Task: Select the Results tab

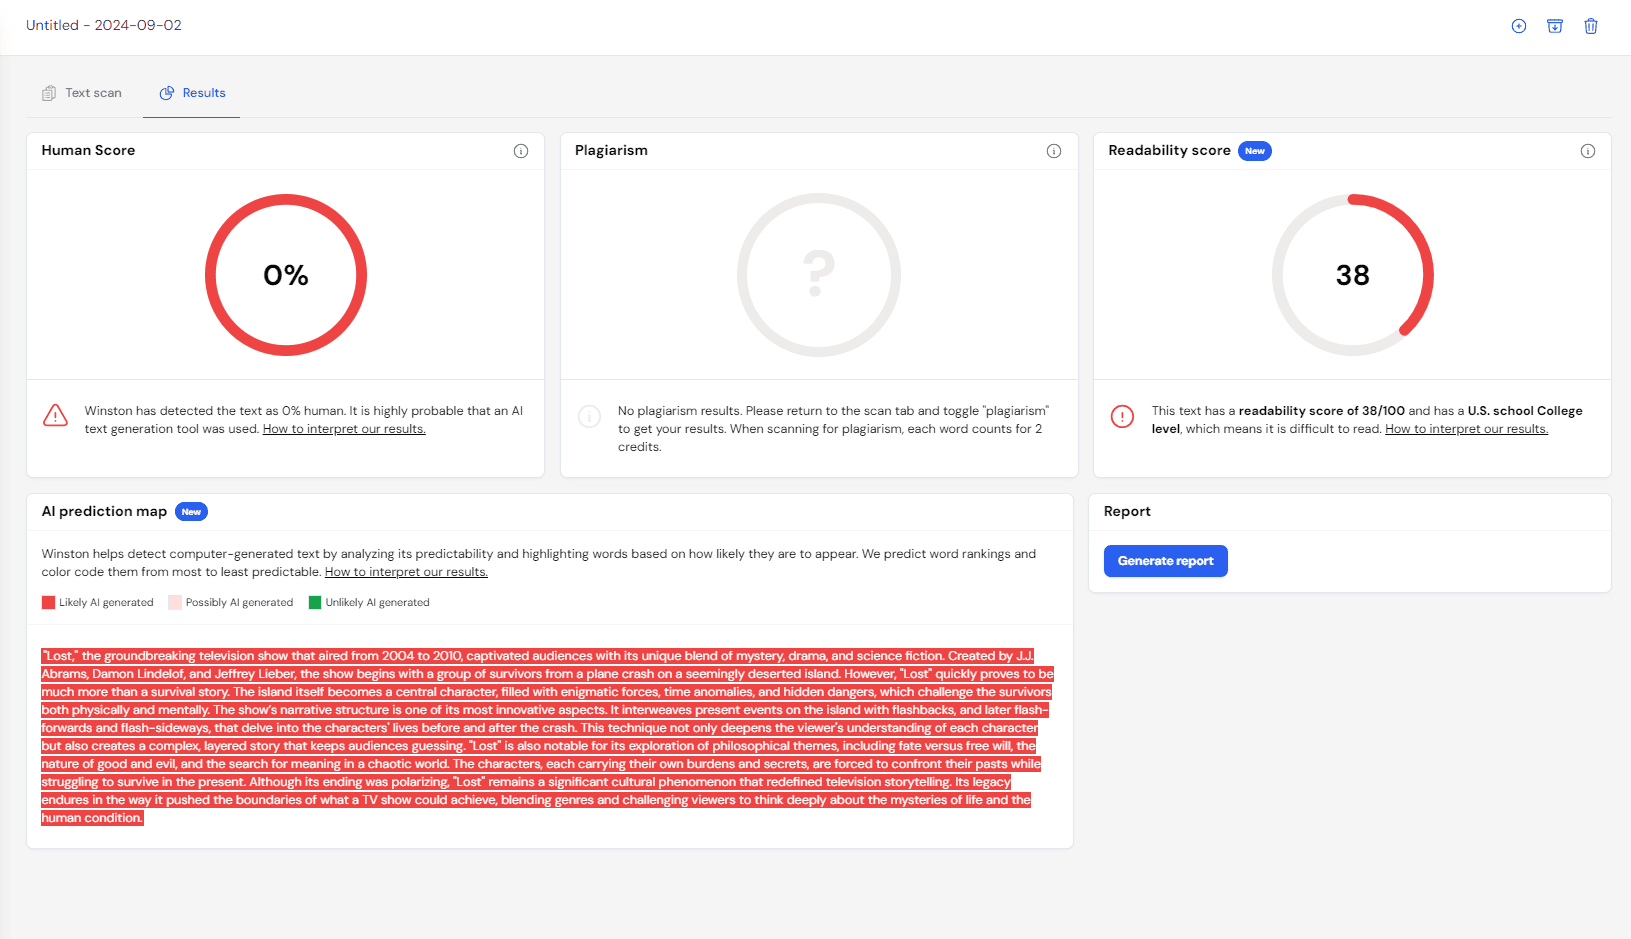Action: tap(192, 93)
